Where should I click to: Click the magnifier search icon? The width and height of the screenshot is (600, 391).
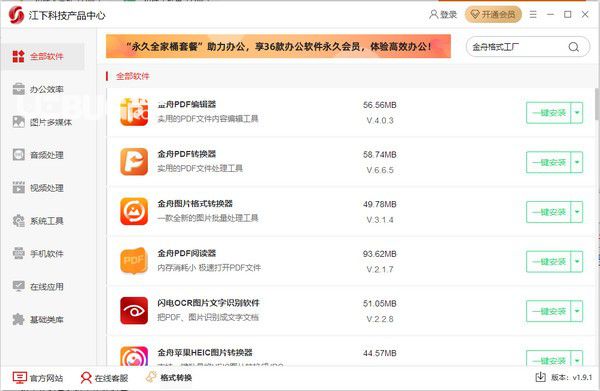573,47
